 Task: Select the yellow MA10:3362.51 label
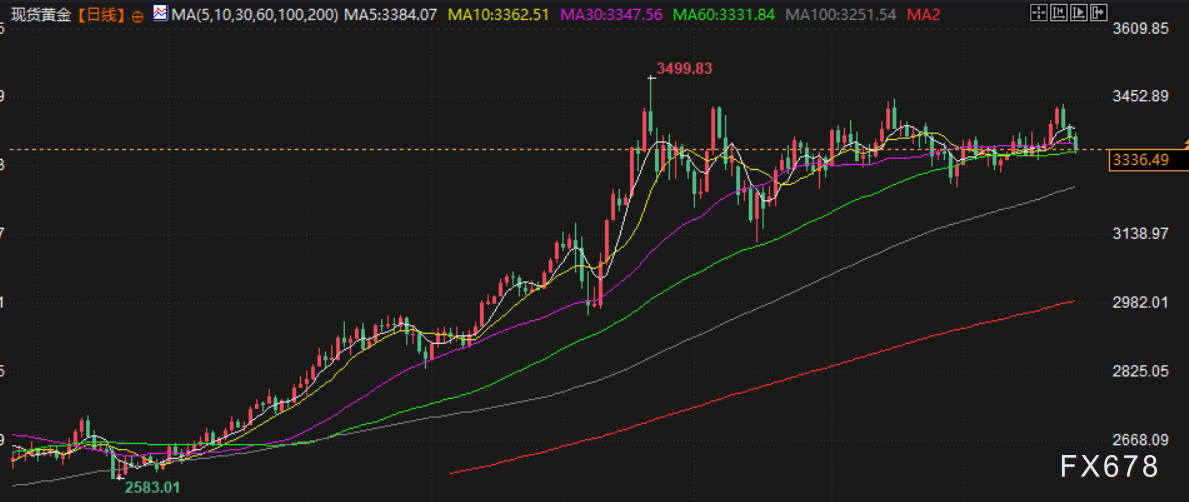click(x=497, y=15)
